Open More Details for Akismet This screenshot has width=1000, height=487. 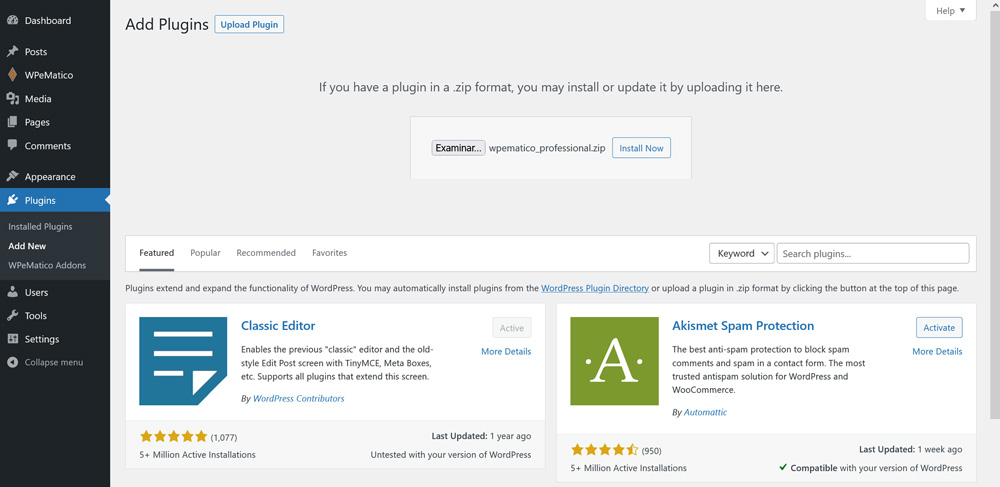[938, 351]
